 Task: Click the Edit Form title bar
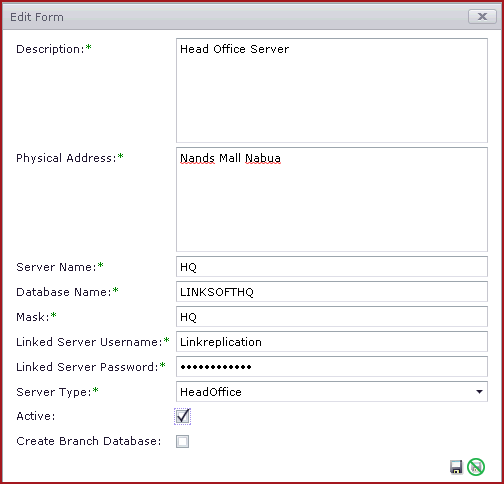233,17
